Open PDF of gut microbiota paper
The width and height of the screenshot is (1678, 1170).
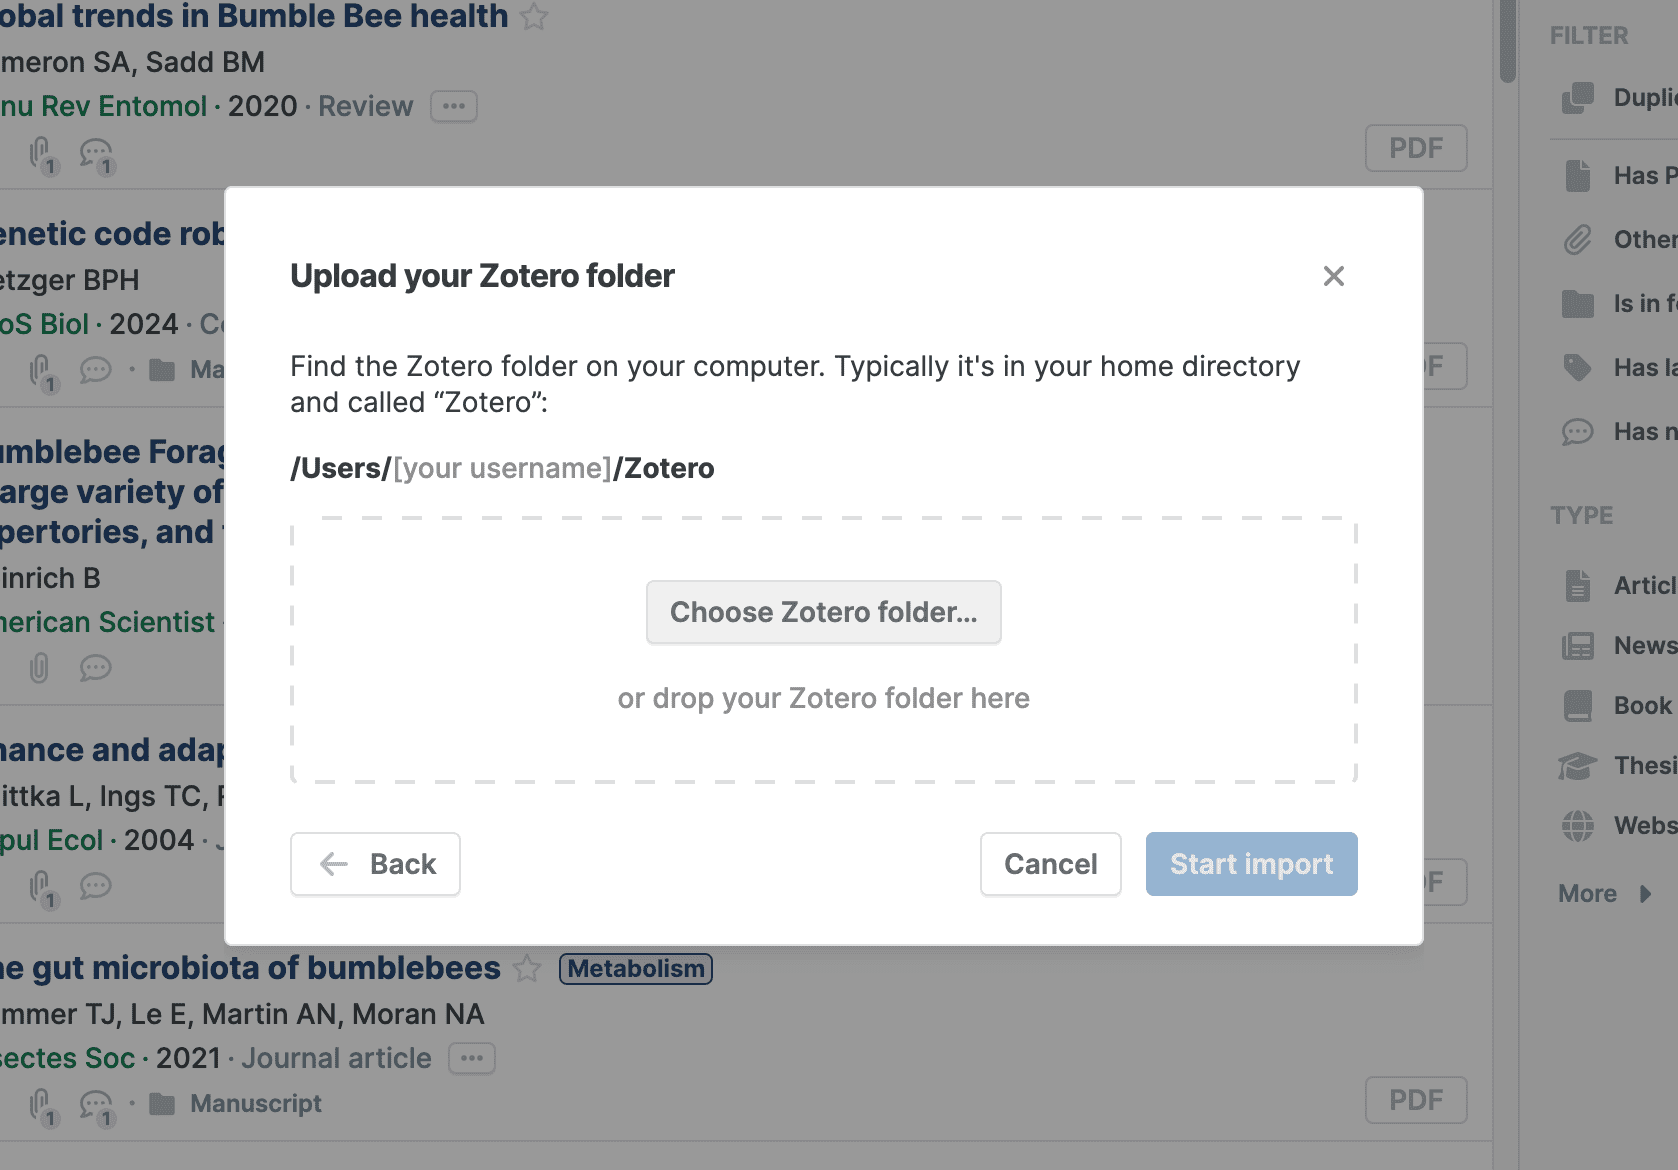pyautogui.click(x=1416, y=1100)
